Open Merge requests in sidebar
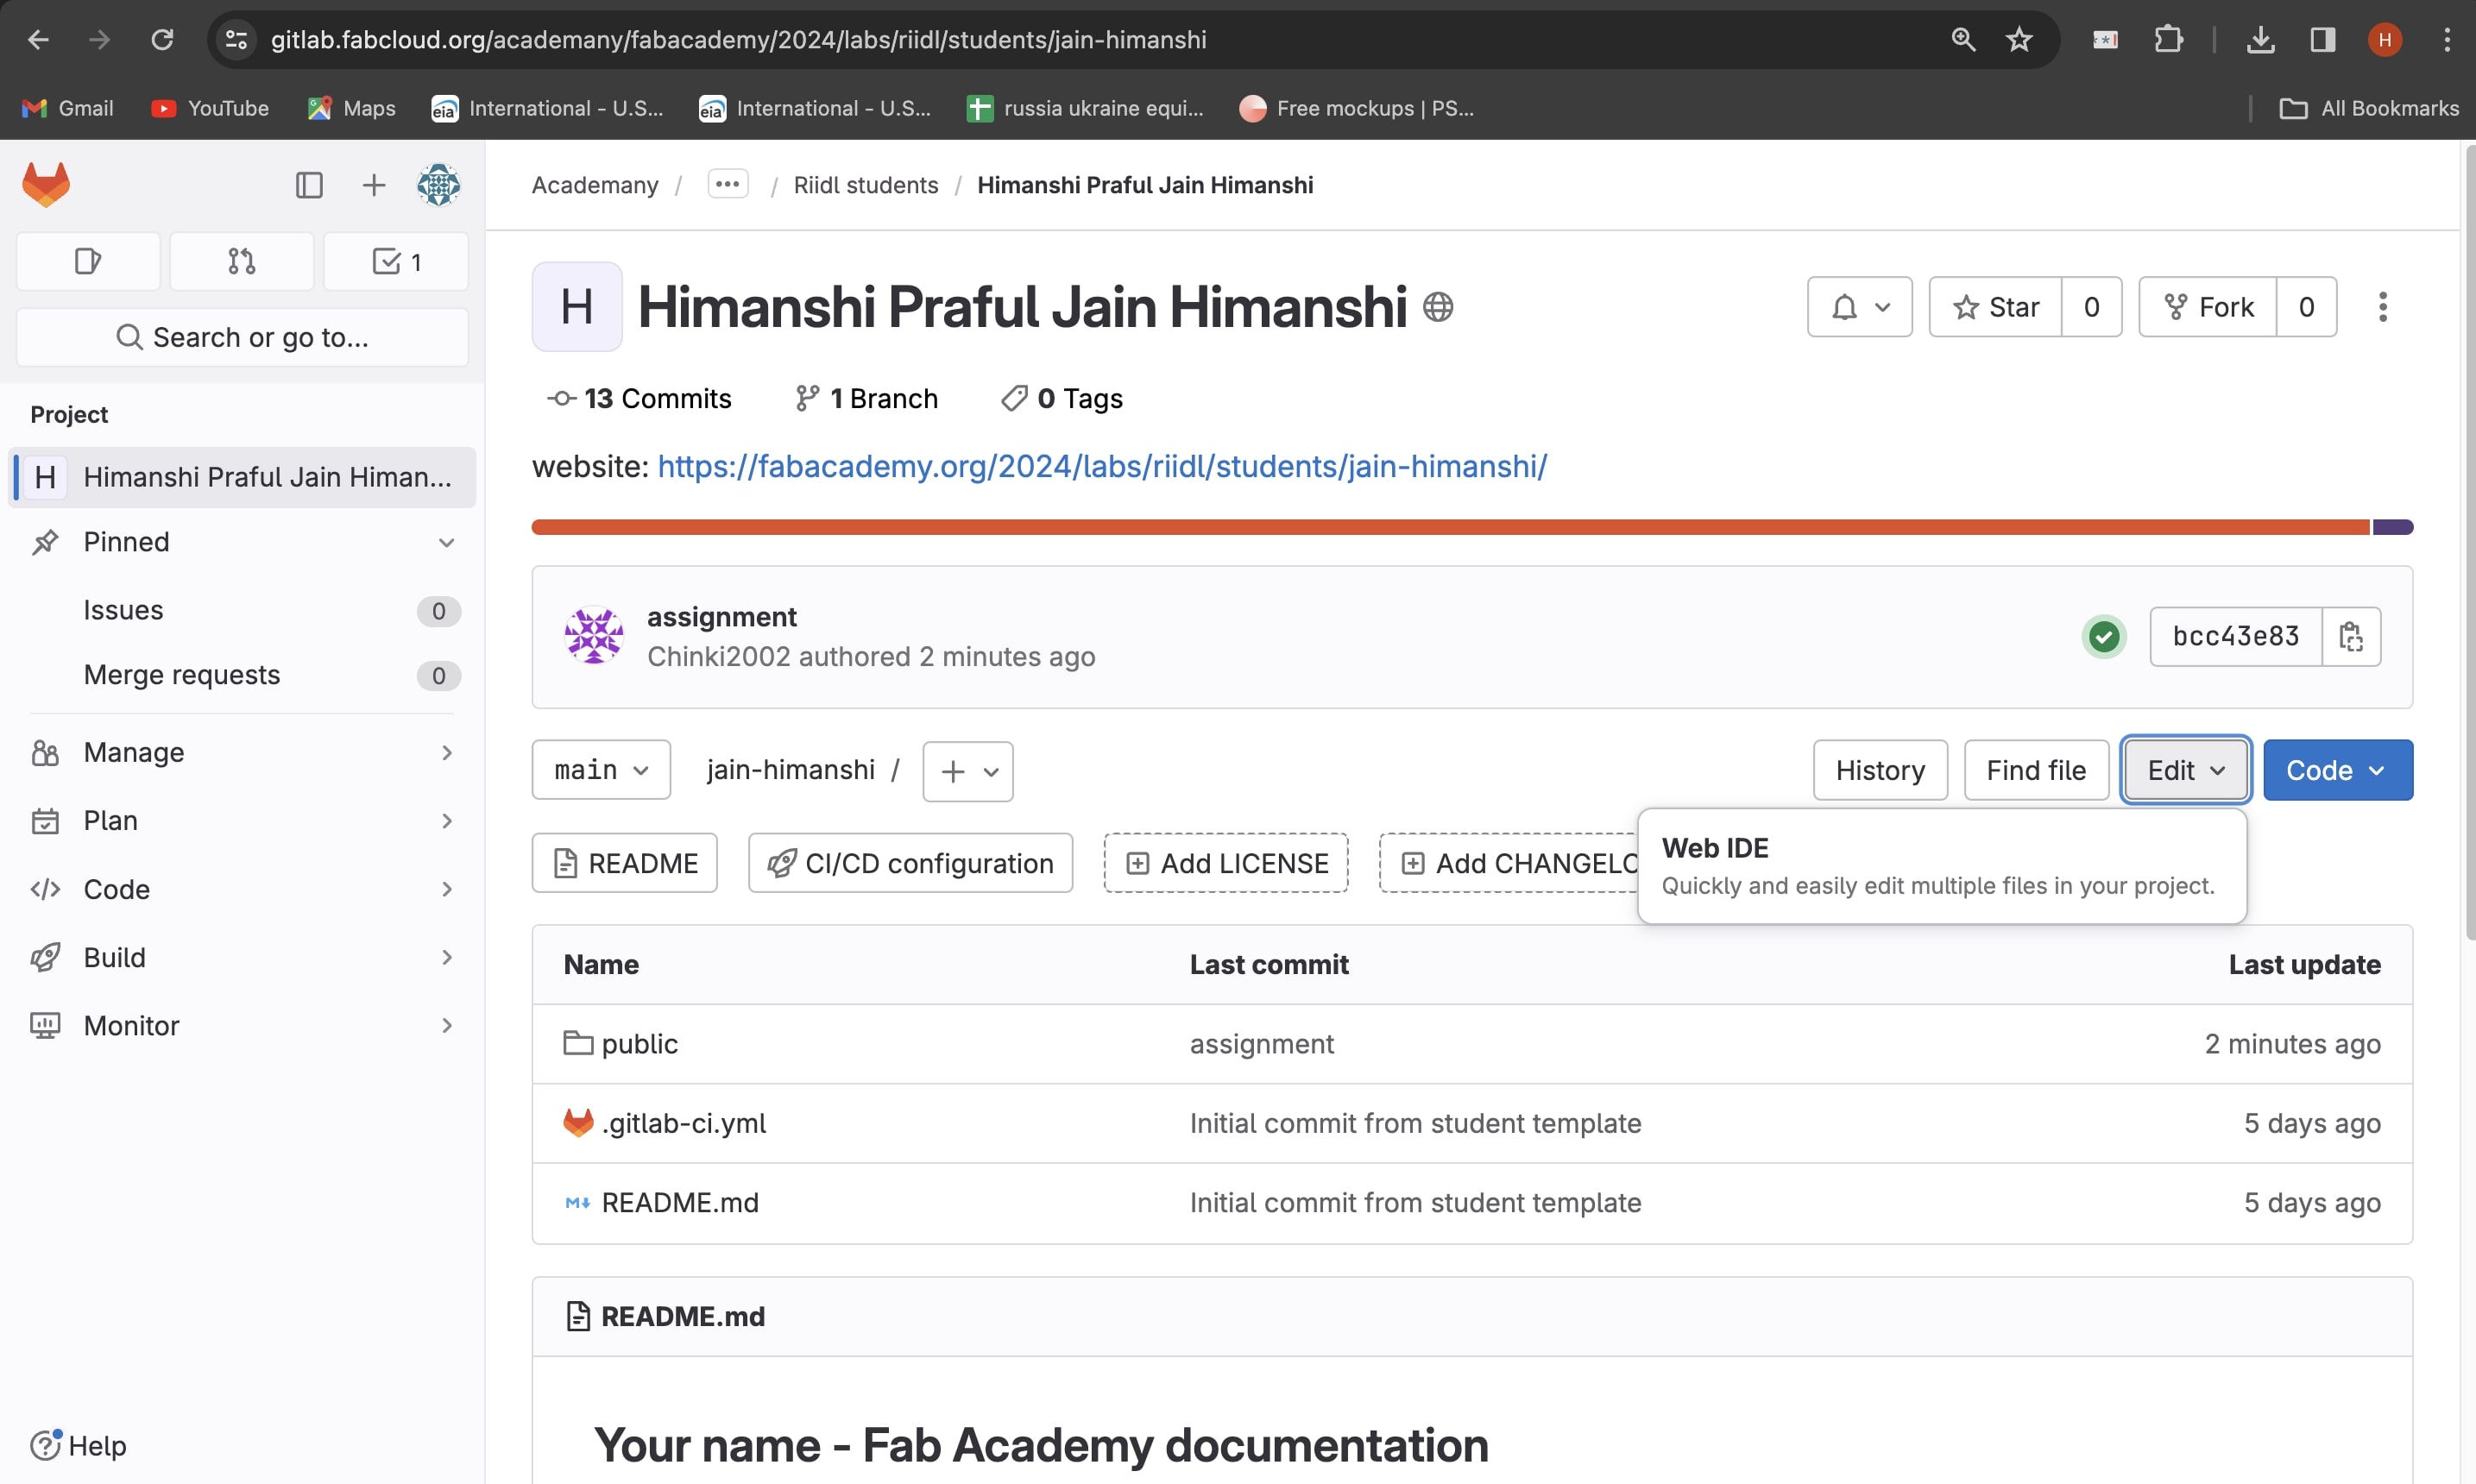 pyautogui.click(x=242, y=675)
